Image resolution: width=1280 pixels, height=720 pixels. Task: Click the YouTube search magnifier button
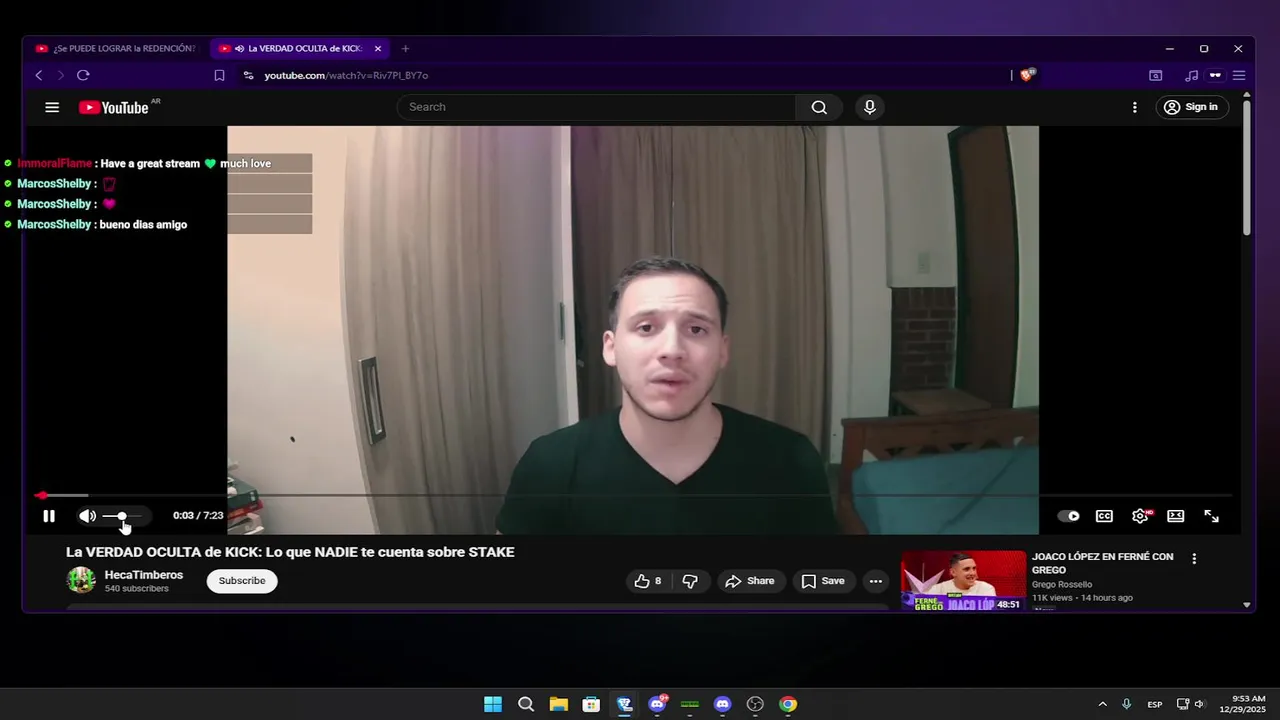pos(819,107)
